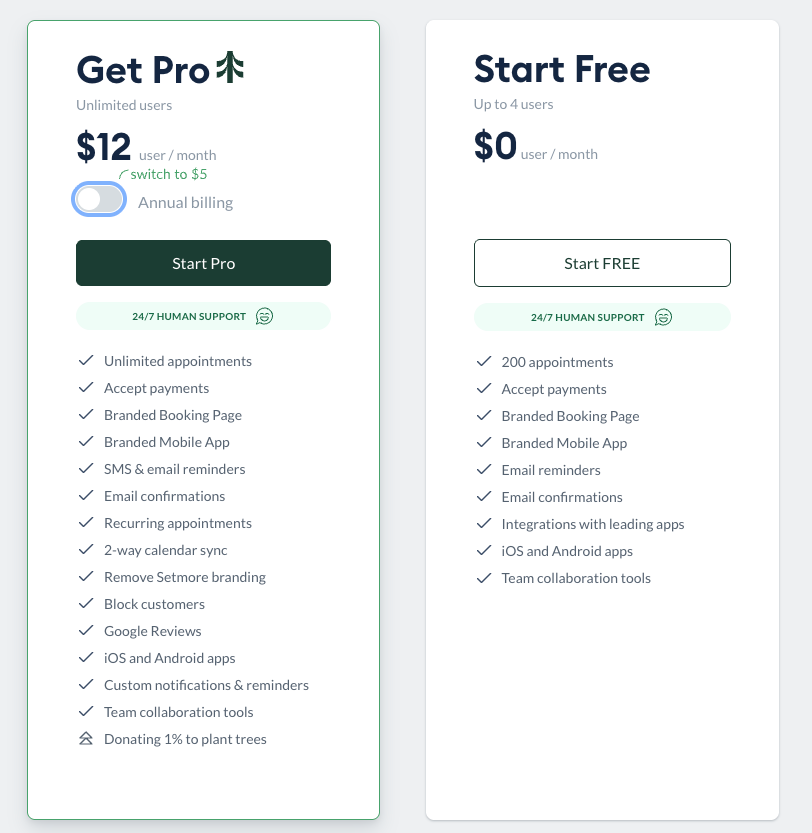Click the 24/7 HUMAN SUPPORT badge on Pro card
This screenshot has width=812, height=833.
point(203,316)
